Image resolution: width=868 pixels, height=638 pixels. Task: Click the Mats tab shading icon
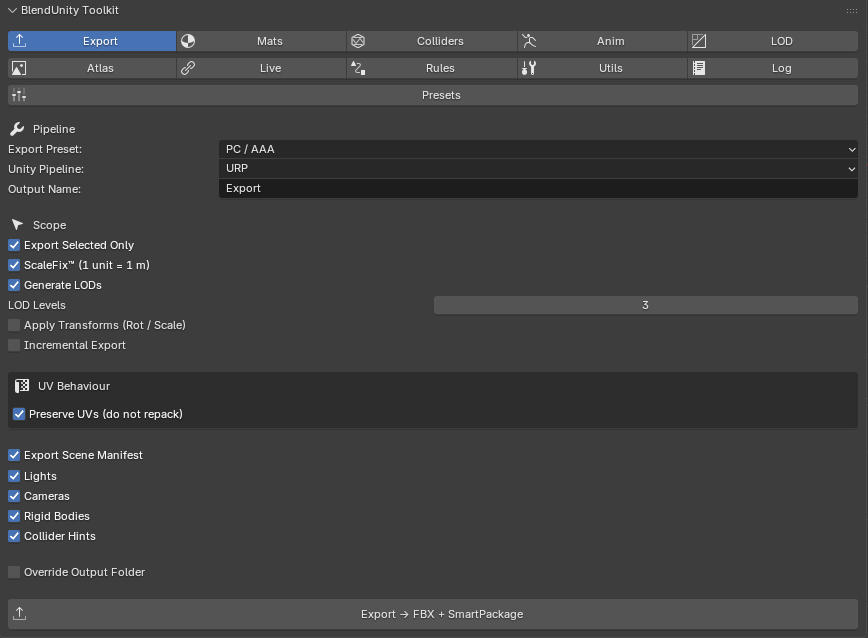tap(188, 41)
